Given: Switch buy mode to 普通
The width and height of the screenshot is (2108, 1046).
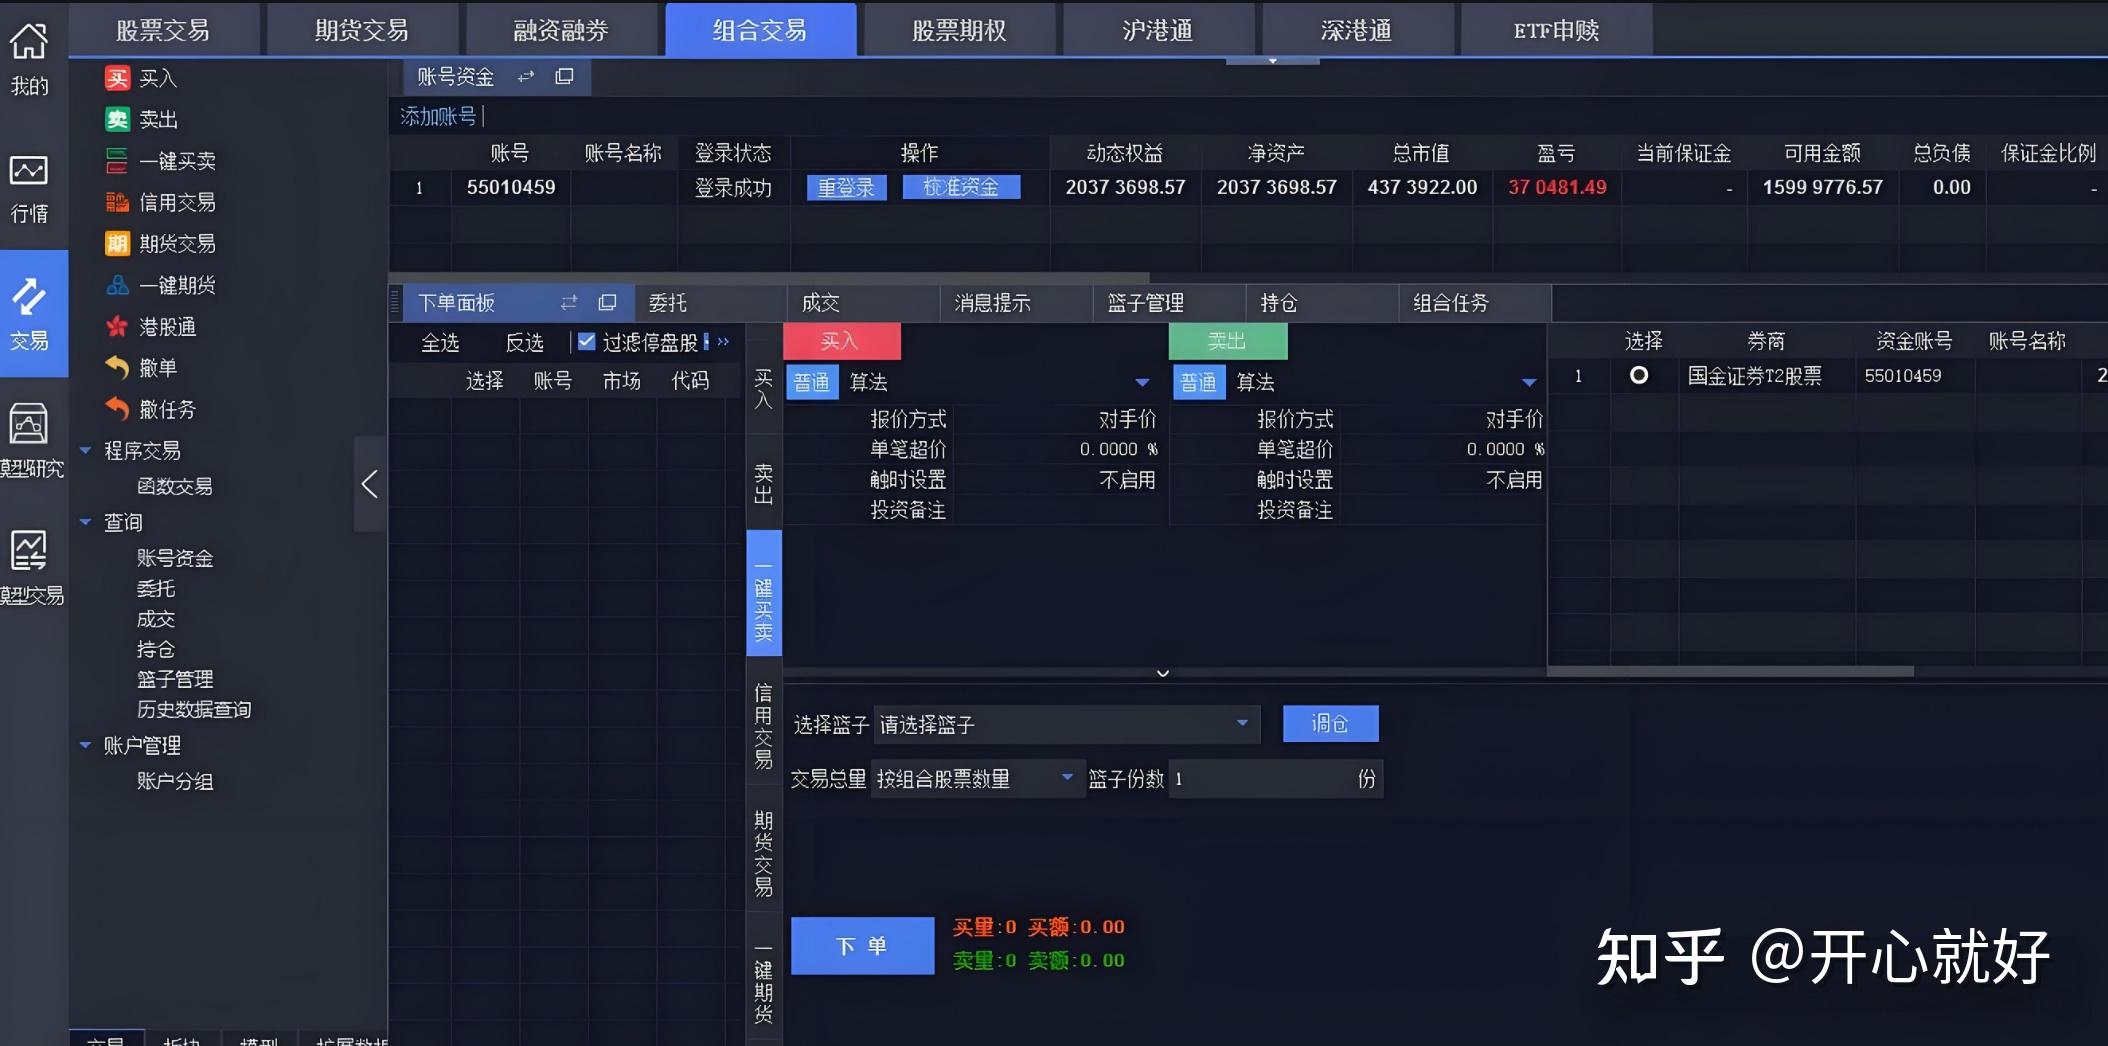Looking at the screenshot, I should 811,381.
